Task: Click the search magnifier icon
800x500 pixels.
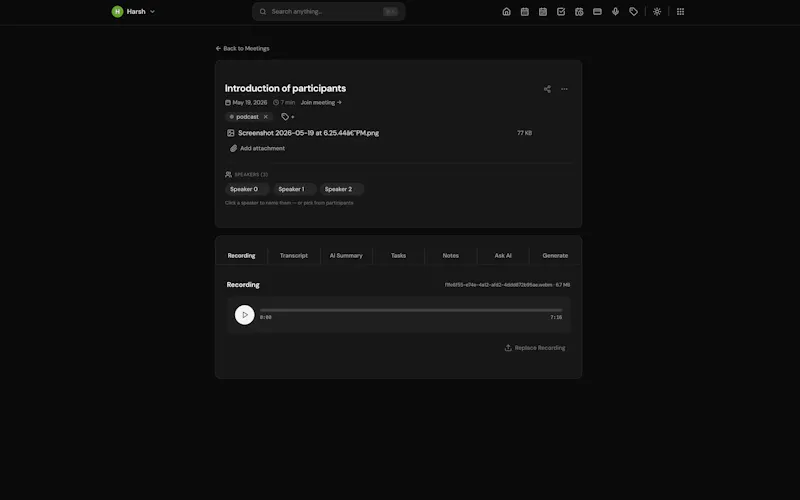Action: (263, 12)
